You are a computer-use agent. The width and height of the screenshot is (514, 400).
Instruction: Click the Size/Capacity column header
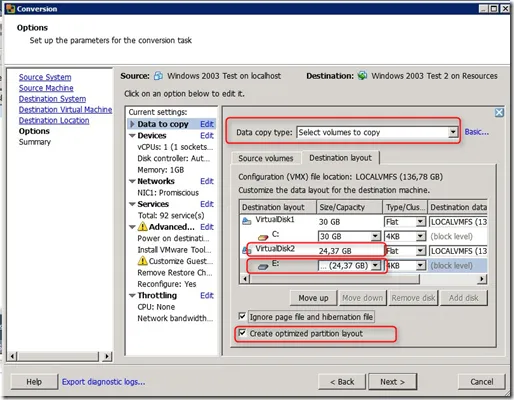coord(349,207)
